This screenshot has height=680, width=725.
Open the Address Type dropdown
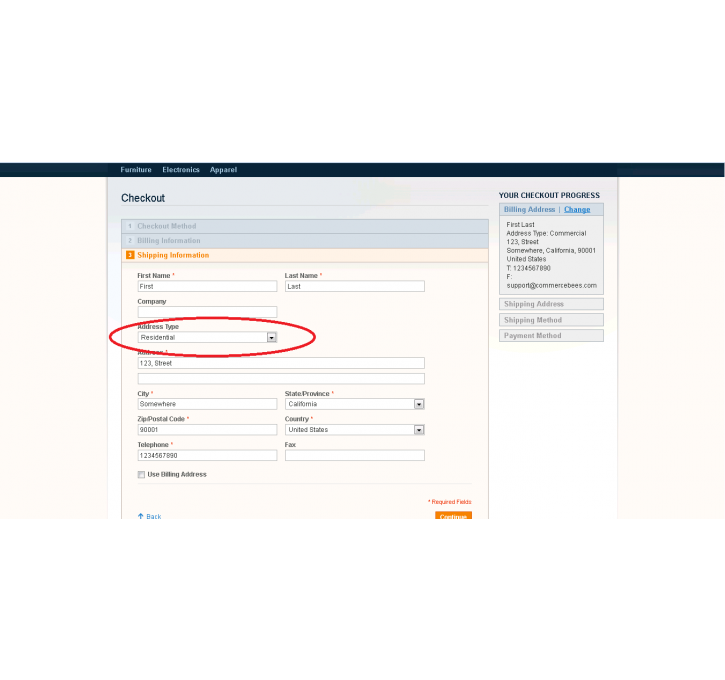207,337
